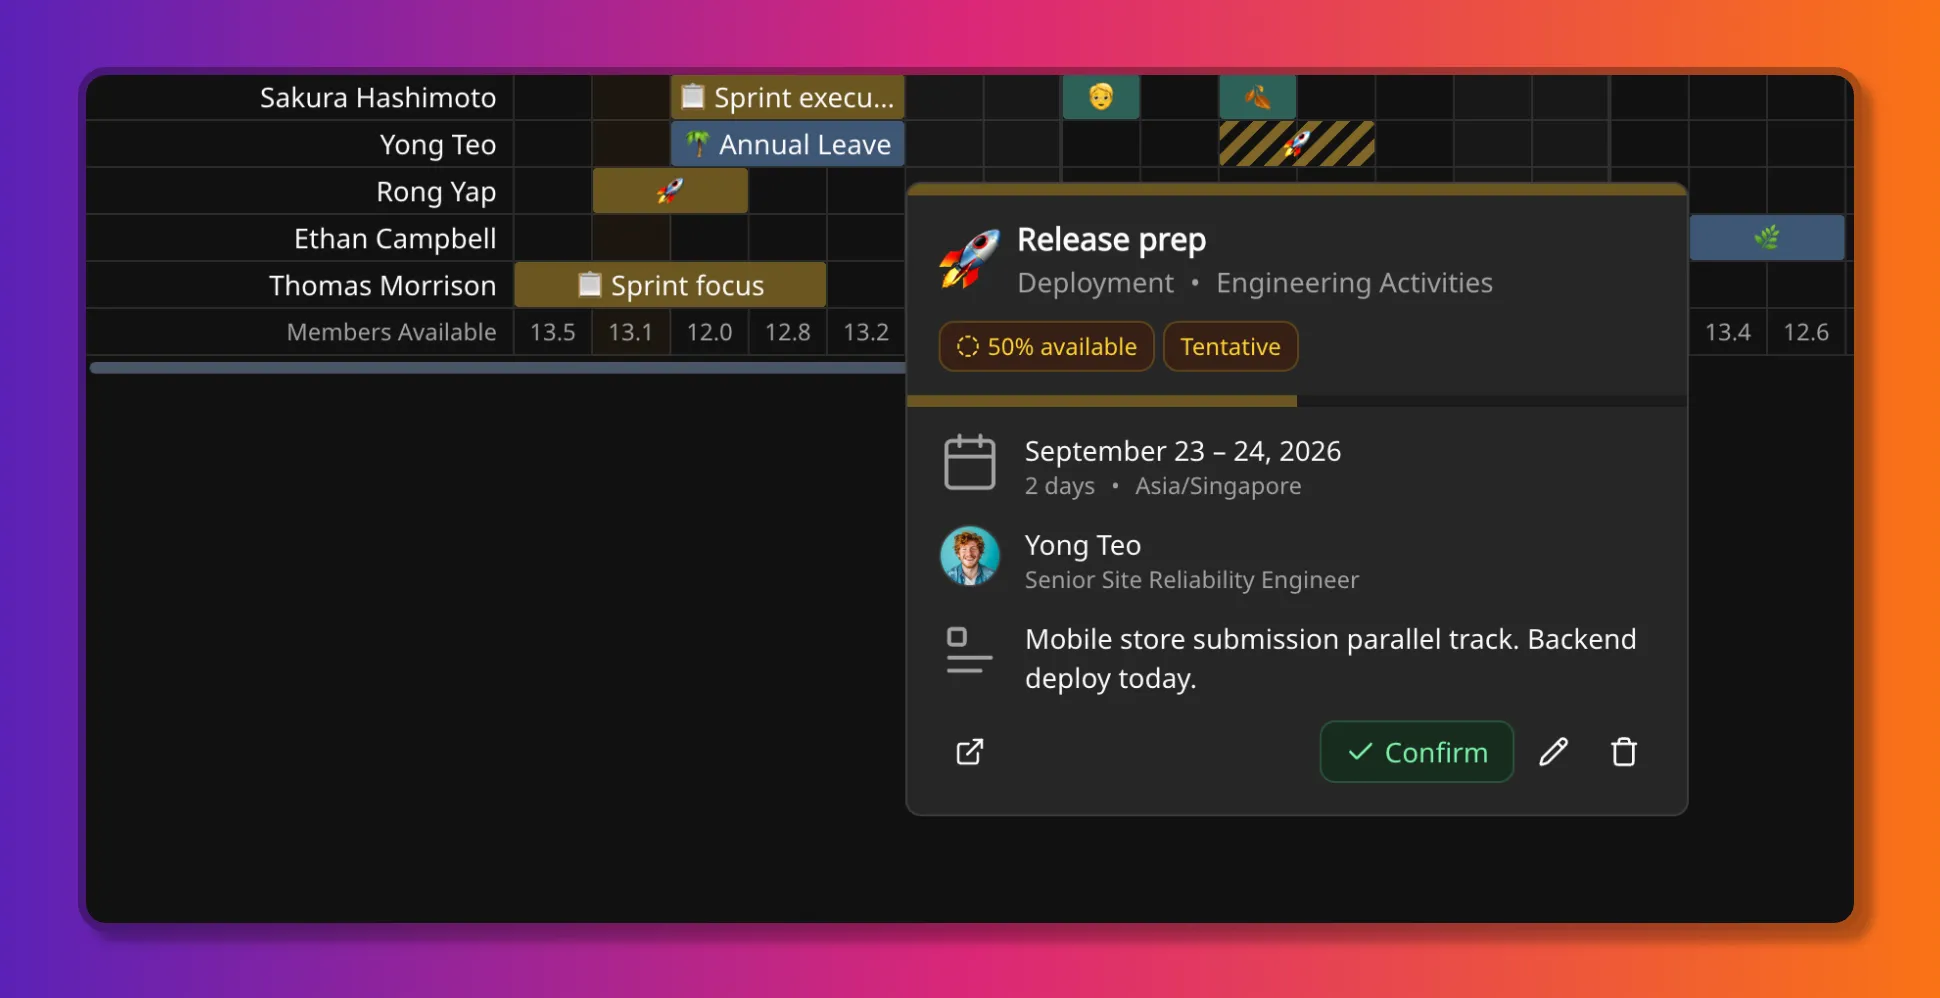Image resolution: width=1940 pixels, height=998 pixels.
Task: Open Ethan Campbell's green herb event
Action: [1767, 238]
